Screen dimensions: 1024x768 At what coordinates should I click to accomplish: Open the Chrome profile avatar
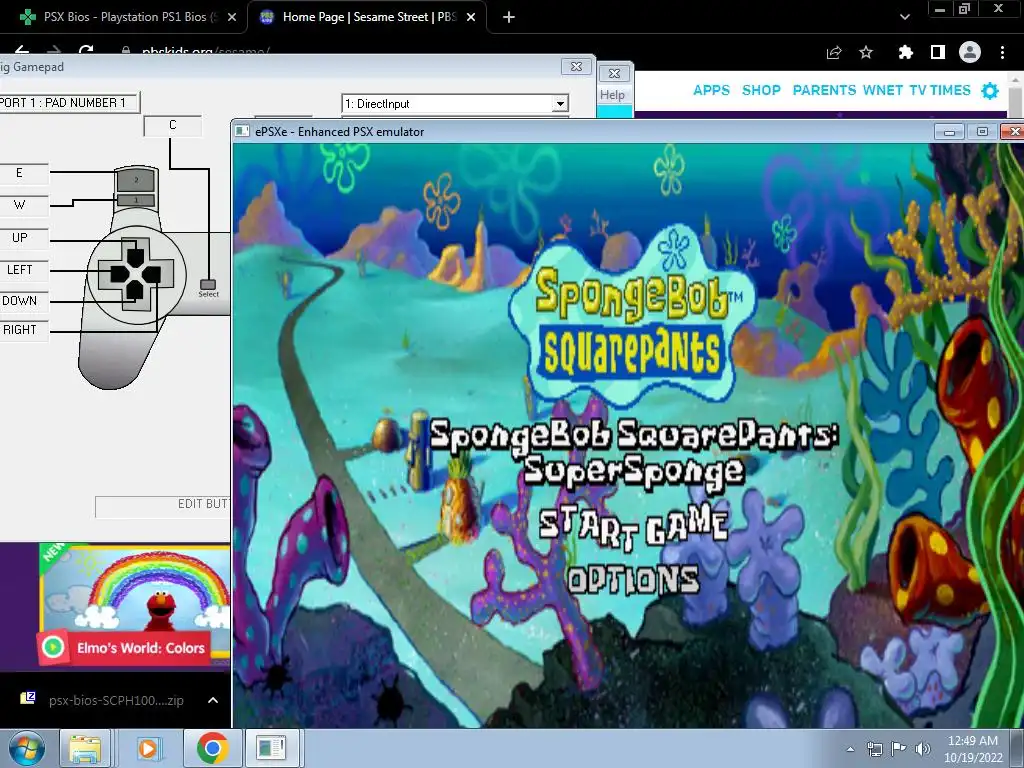(x=970, y=52)
